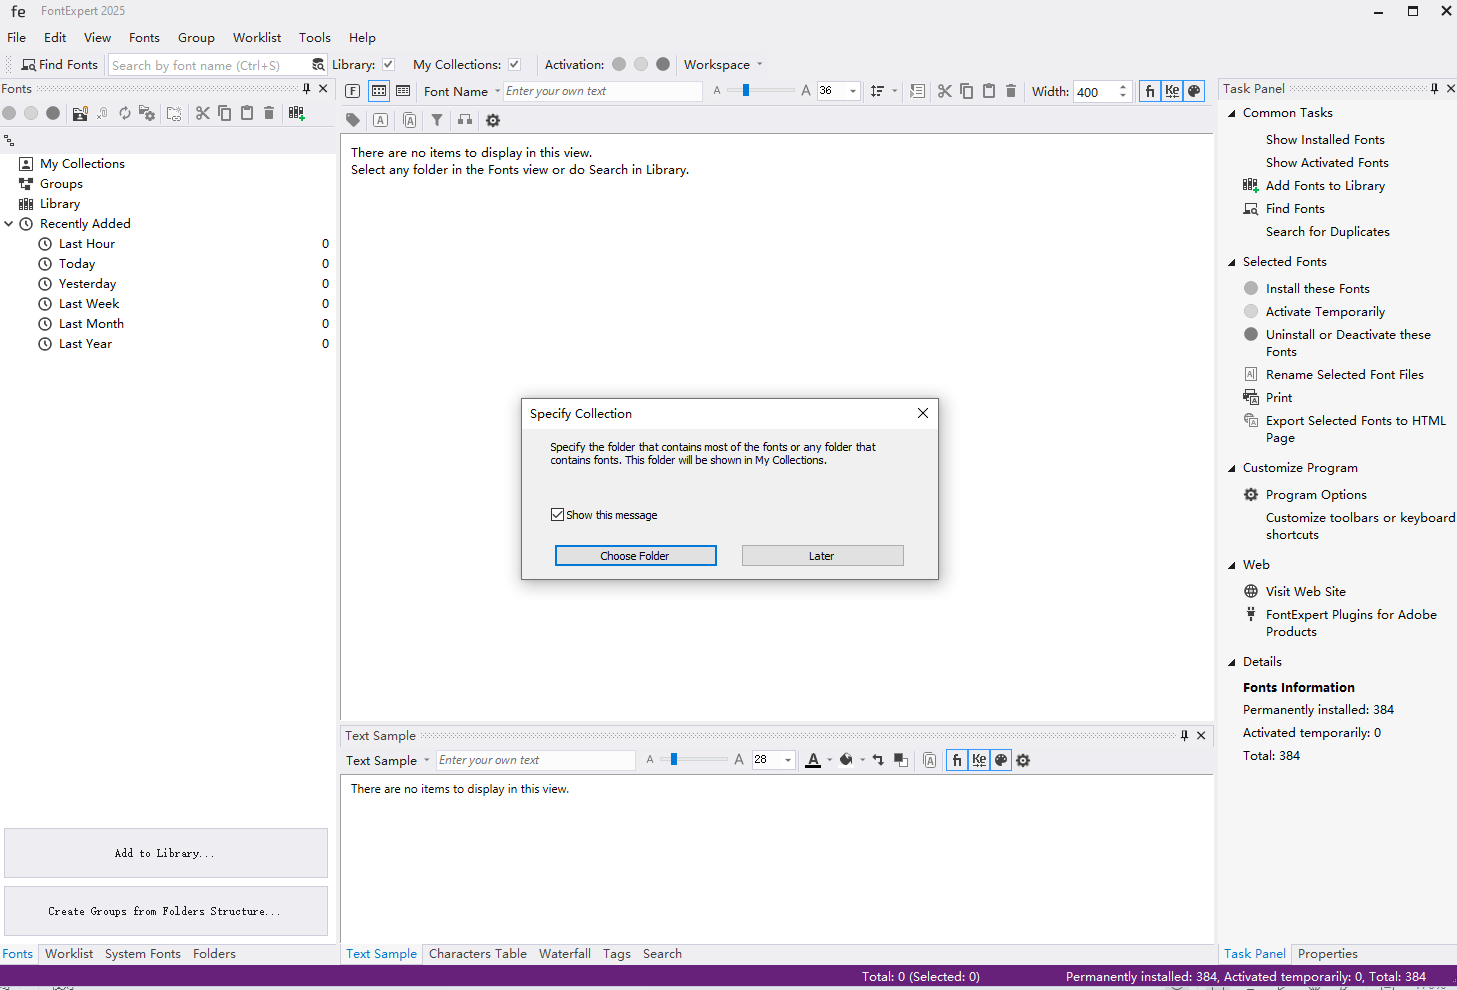Click the Text Sample font size slider
Viewport: 1457px width, 990px height.
coord(675,760)
